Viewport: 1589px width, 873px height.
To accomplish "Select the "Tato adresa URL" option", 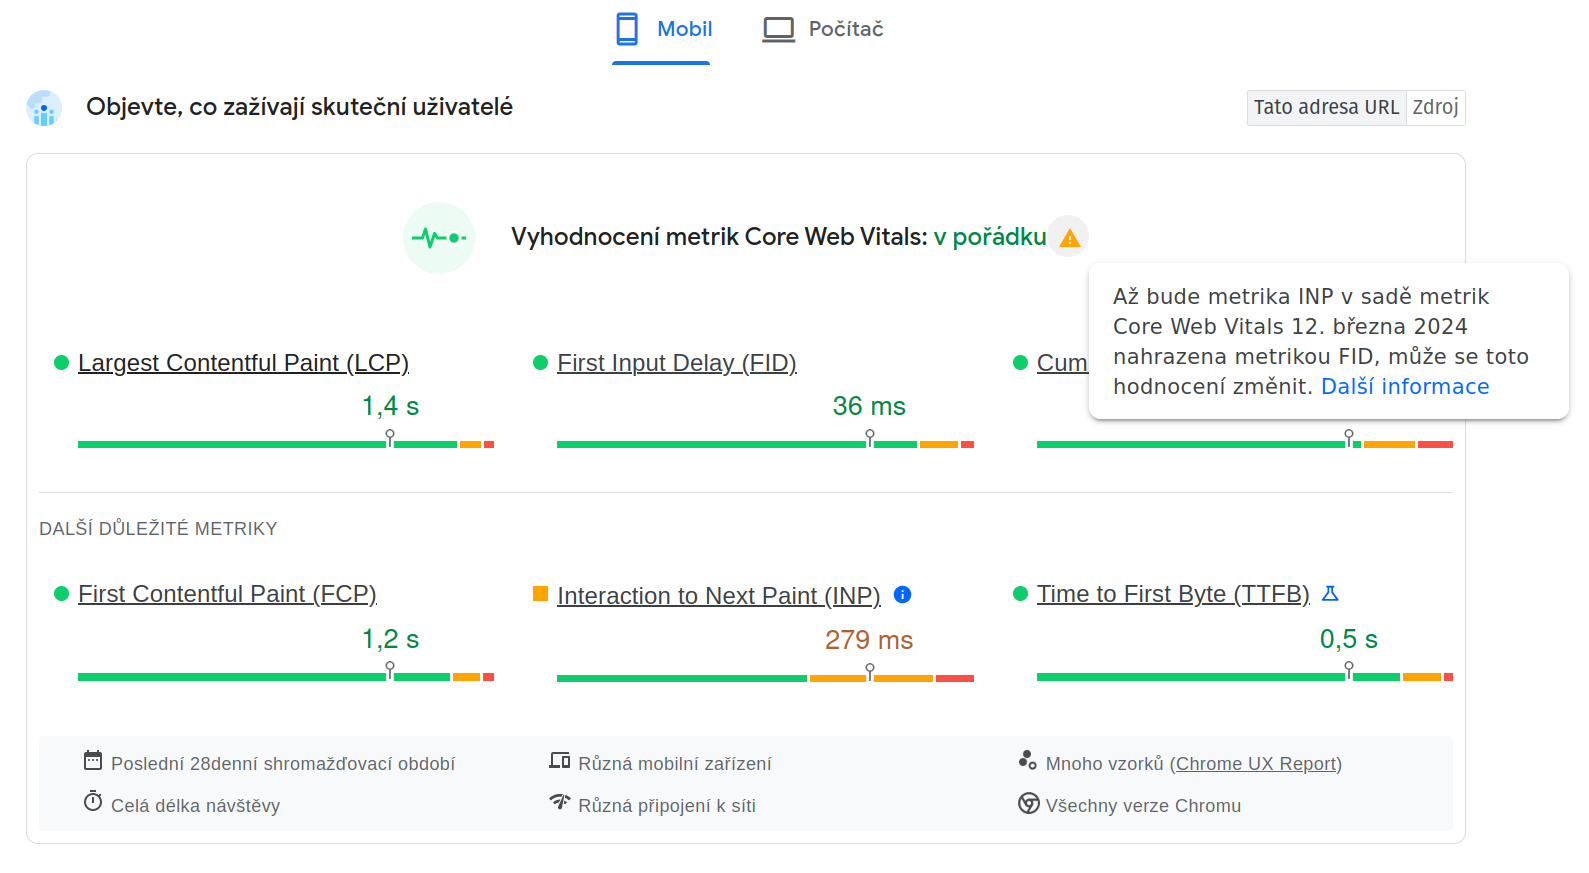I will point(1325,107).
